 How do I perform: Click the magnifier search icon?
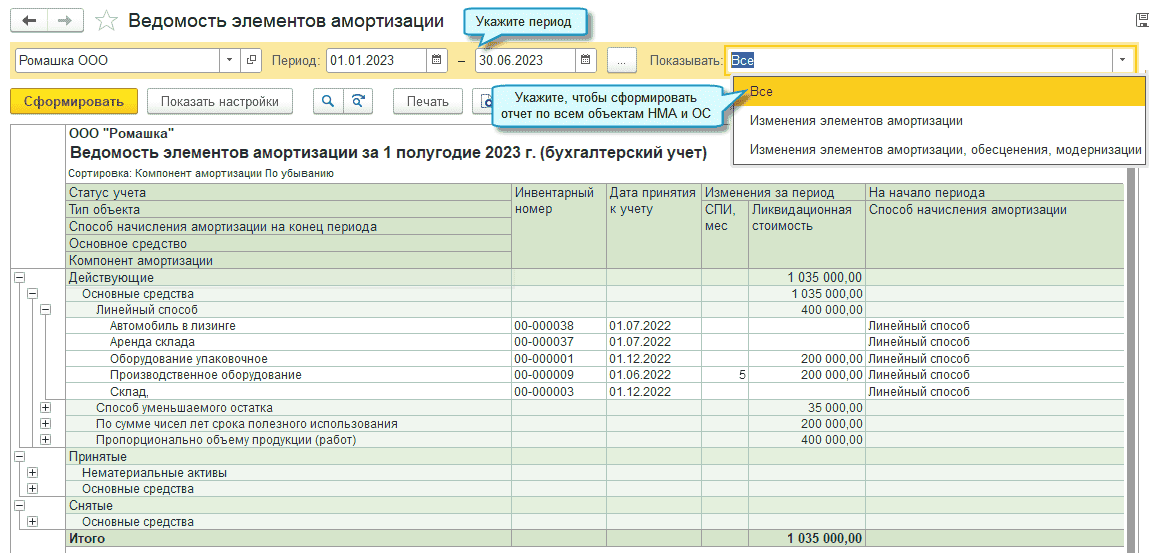pyautogui.click(x=327, y=101)
